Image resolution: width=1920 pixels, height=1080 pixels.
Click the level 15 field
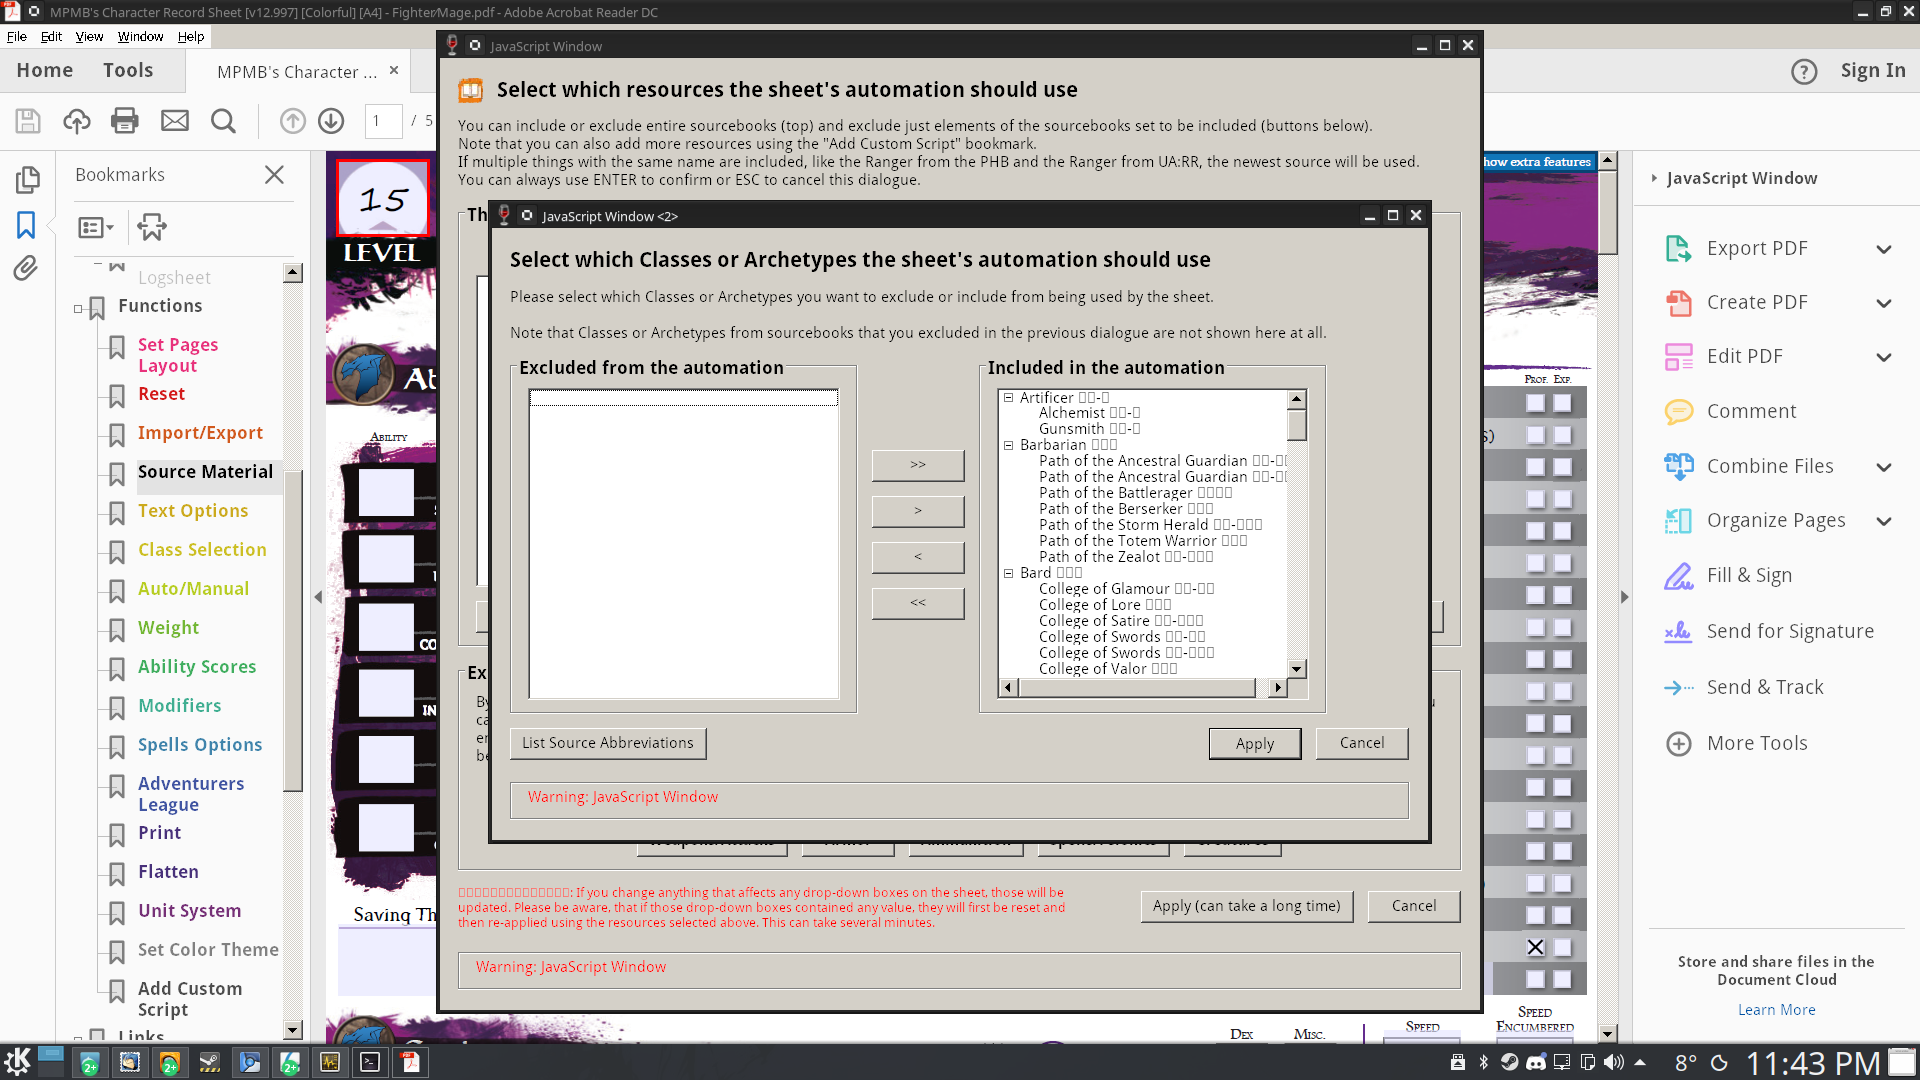383,199
